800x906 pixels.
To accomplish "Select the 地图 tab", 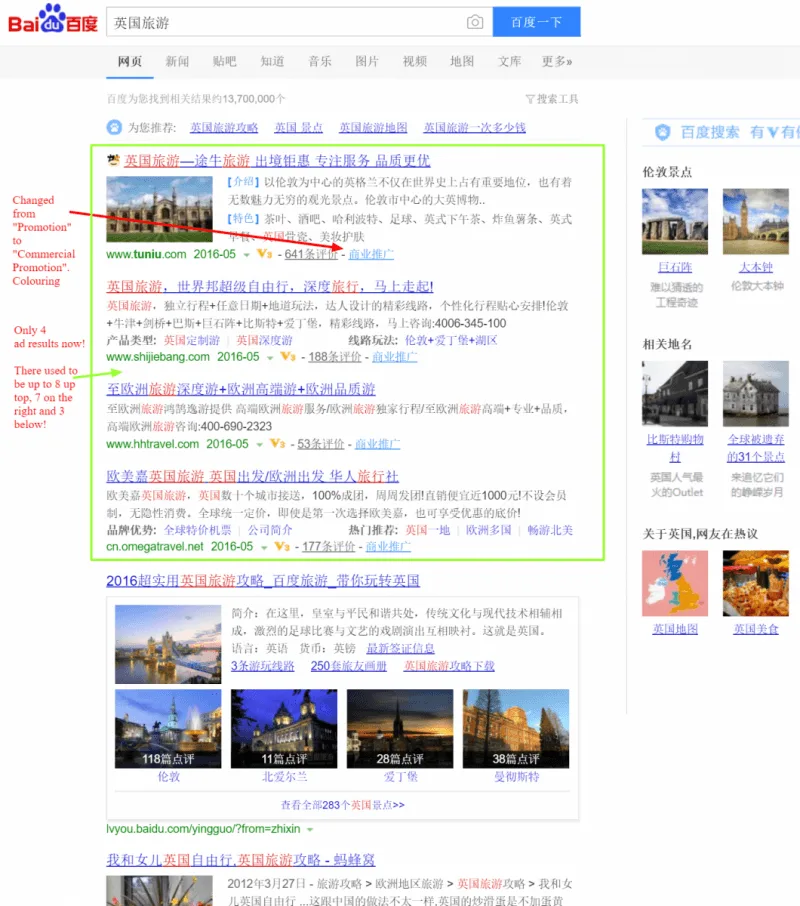I will (x=462, y=61).
